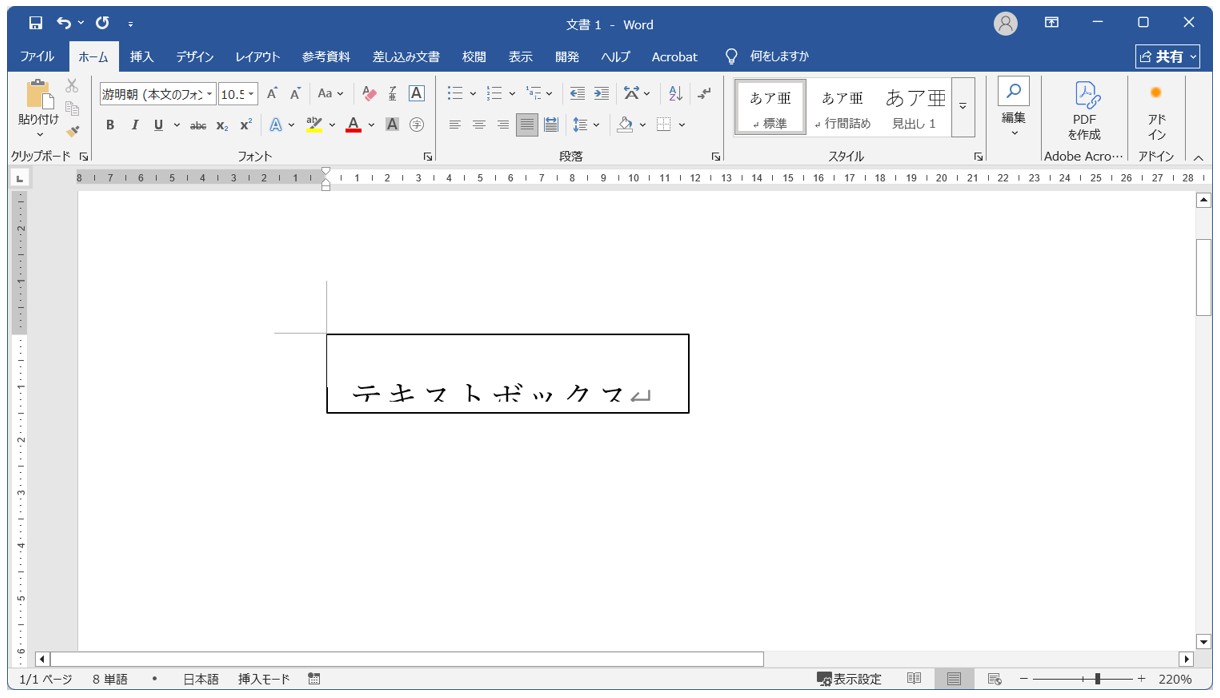This screenshot has width=1220, height=698.
Task: Open the ファイル tab
Action: point(38,57)
